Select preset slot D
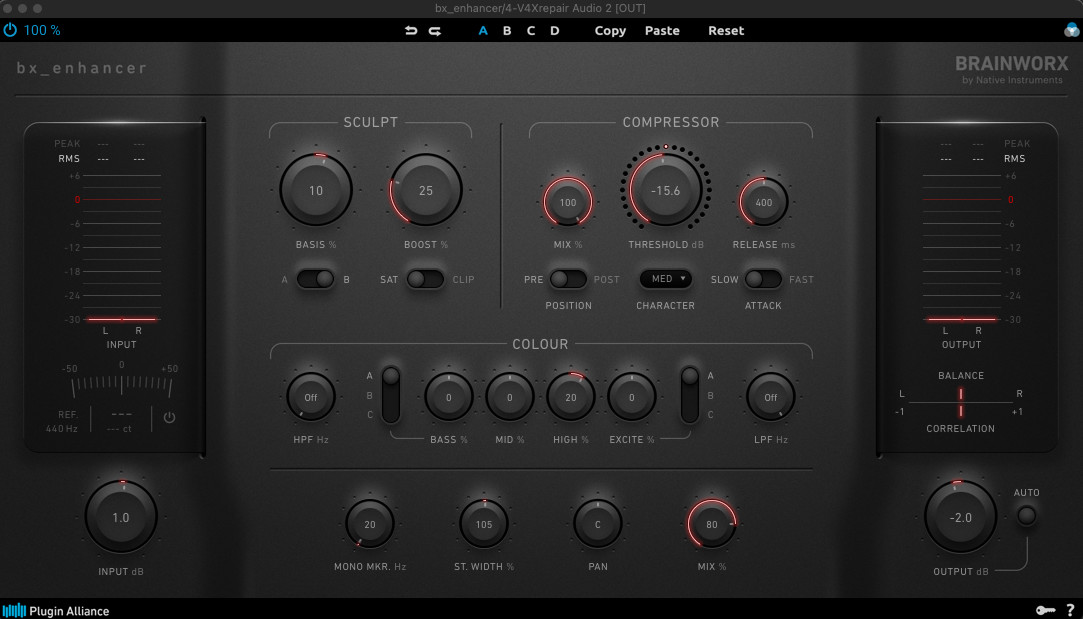Viewport: 1083px width, 619px height. pos(555,30)
